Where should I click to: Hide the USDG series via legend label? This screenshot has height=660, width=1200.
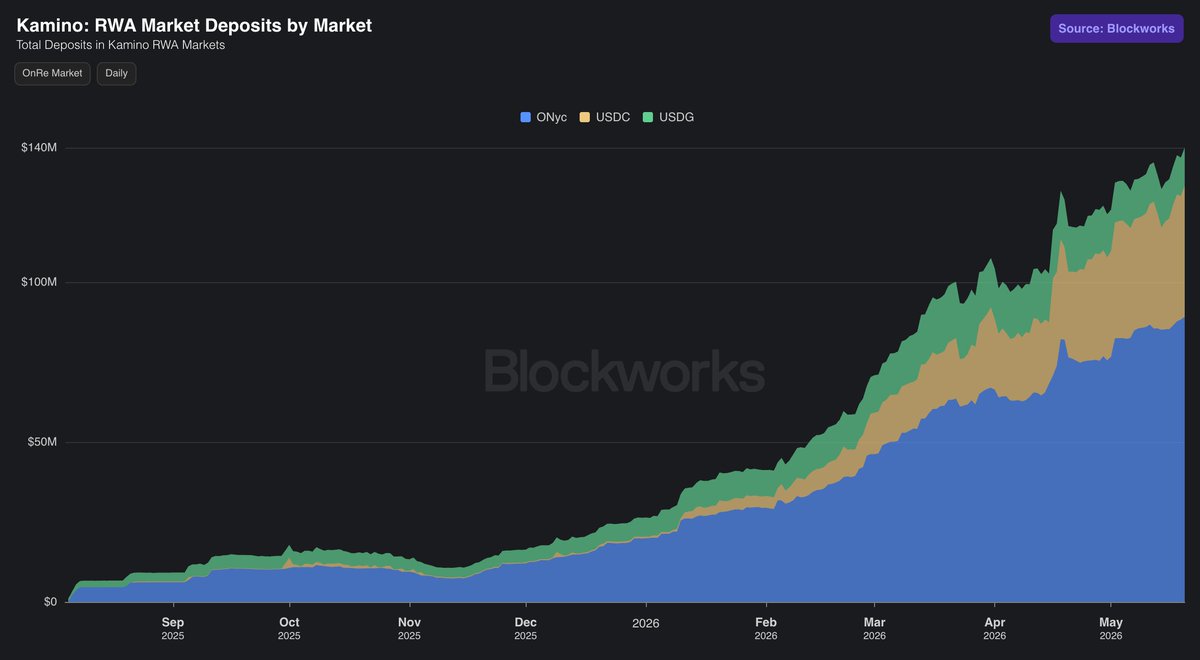point(677,117)
